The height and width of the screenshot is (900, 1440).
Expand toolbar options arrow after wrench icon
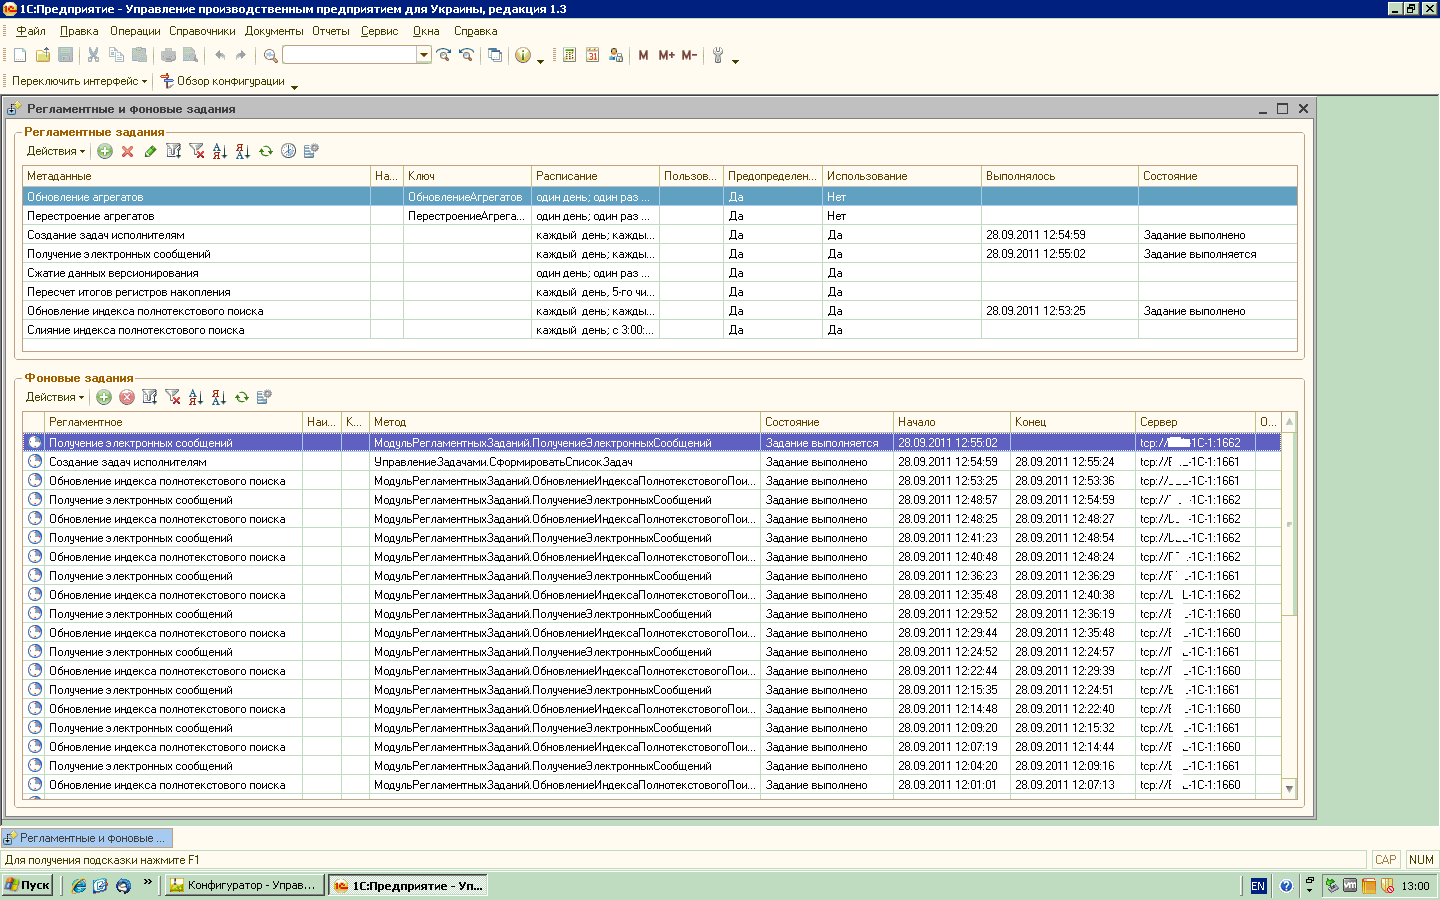coord(736,61)
